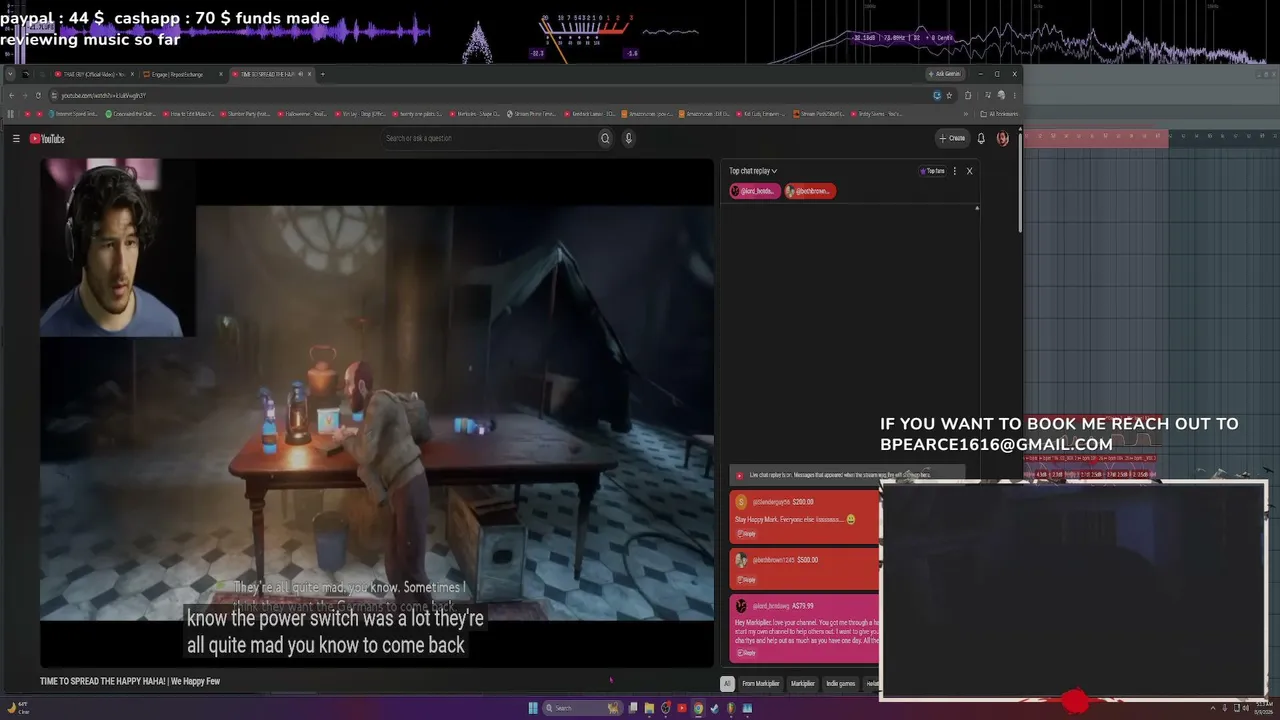1280x720 pixels.
Task: Go forward in Chrome
Action: coord(24,95)
